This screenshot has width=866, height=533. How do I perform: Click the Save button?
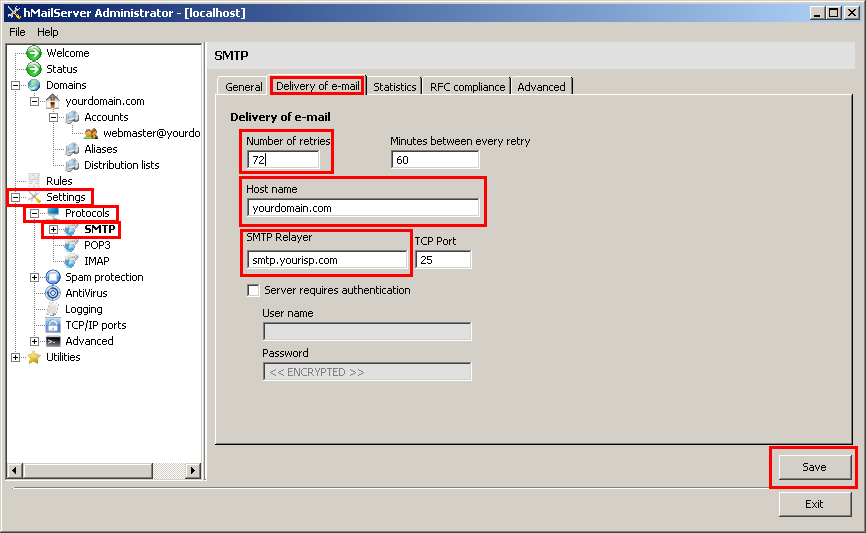814,467
